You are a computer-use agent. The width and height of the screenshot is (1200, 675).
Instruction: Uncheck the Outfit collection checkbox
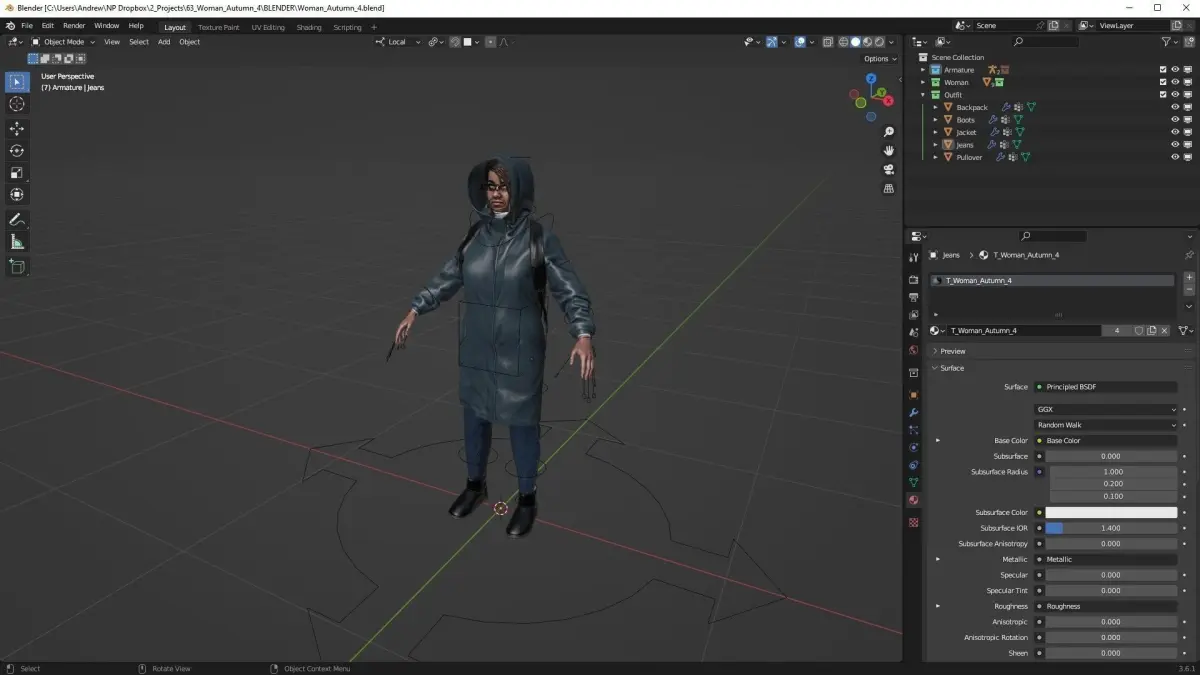pyautogui.click(x=1162, y=95)
